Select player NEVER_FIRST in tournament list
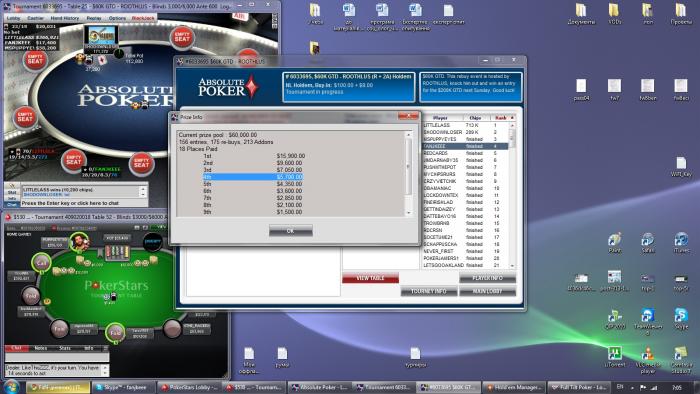 pos(465,251)
